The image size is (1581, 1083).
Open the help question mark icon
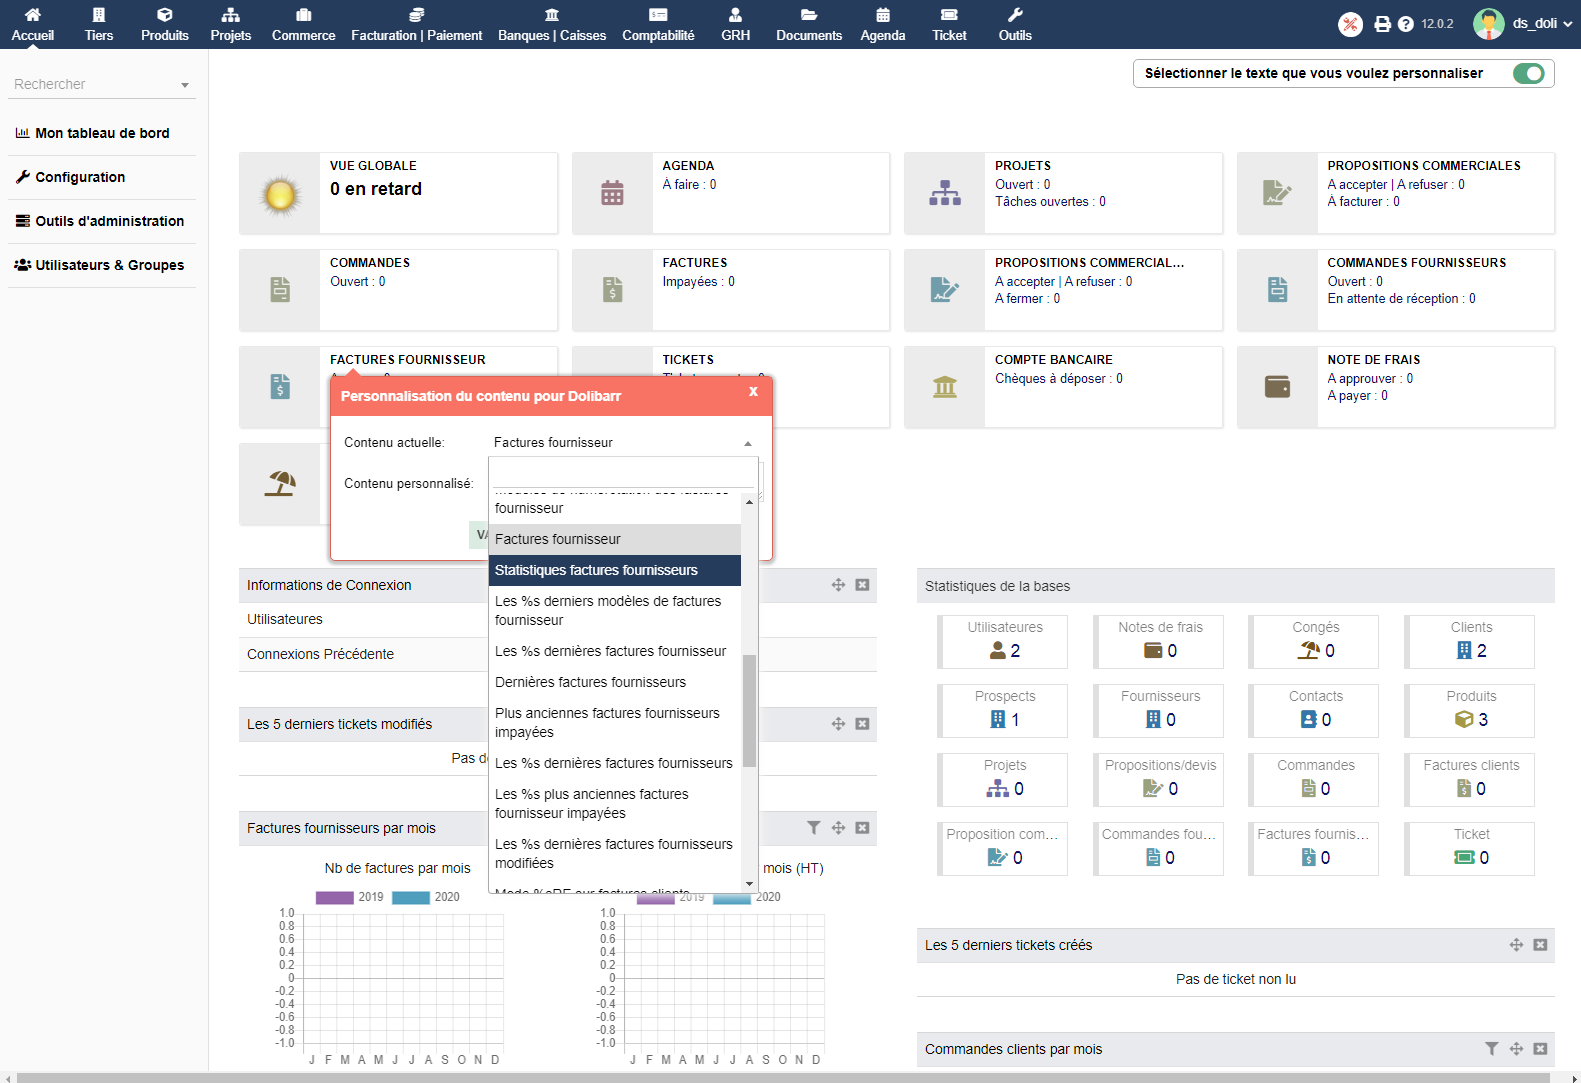click(1405, 24)
